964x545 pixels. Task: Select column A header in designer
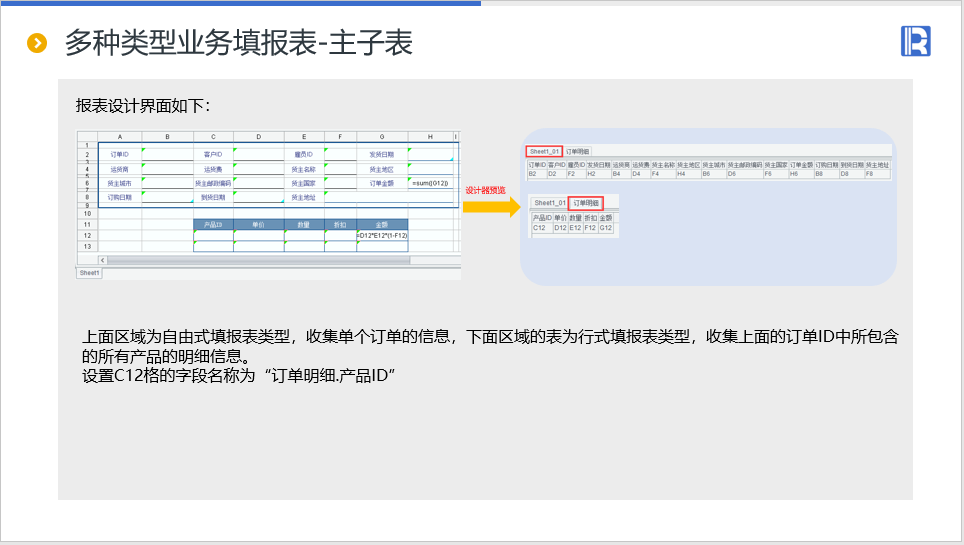(120, 137)
